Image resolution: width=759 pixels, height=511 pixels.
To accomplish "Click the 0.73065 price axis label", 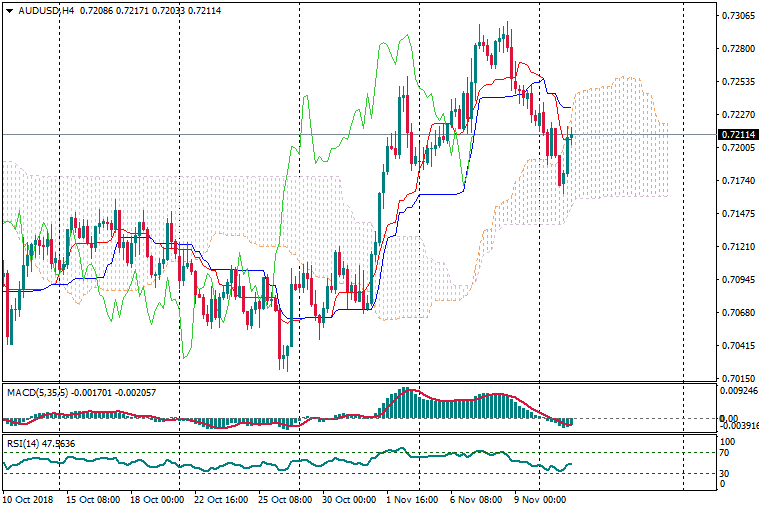I will [736, 16].
